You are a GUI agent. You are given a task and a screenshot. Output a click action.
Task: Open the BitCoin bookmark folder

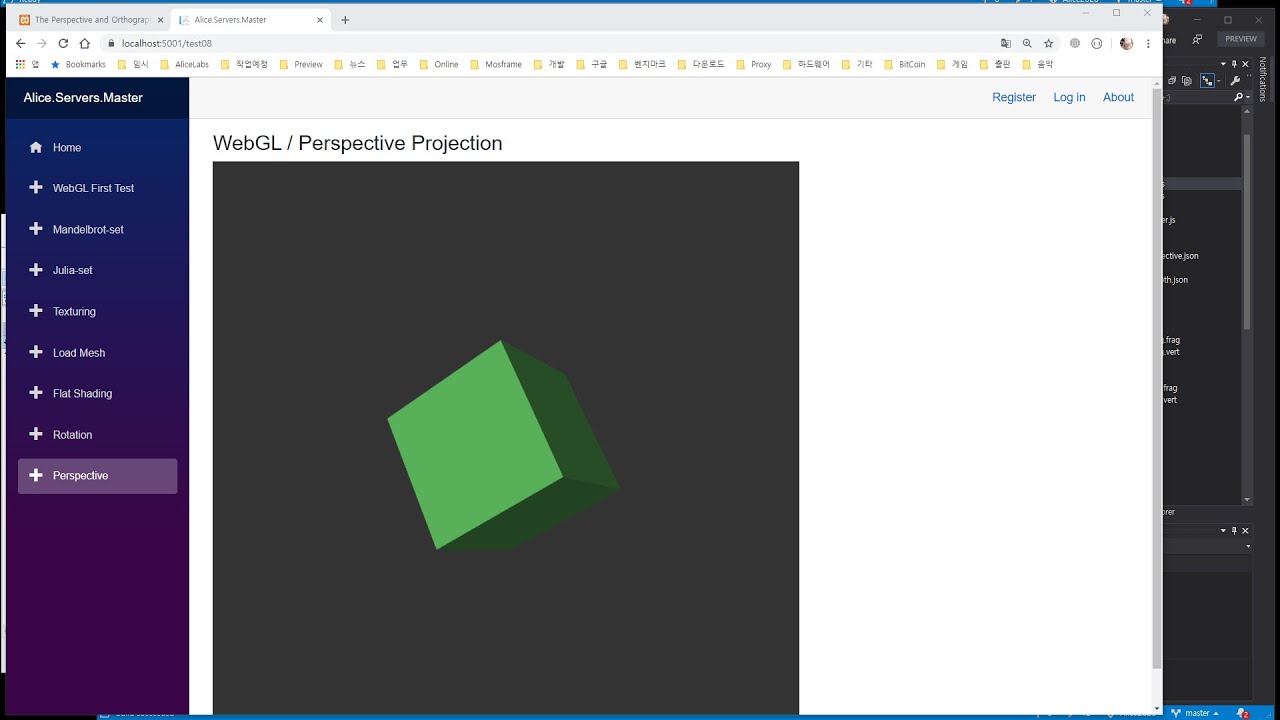(x=905, y=64)
